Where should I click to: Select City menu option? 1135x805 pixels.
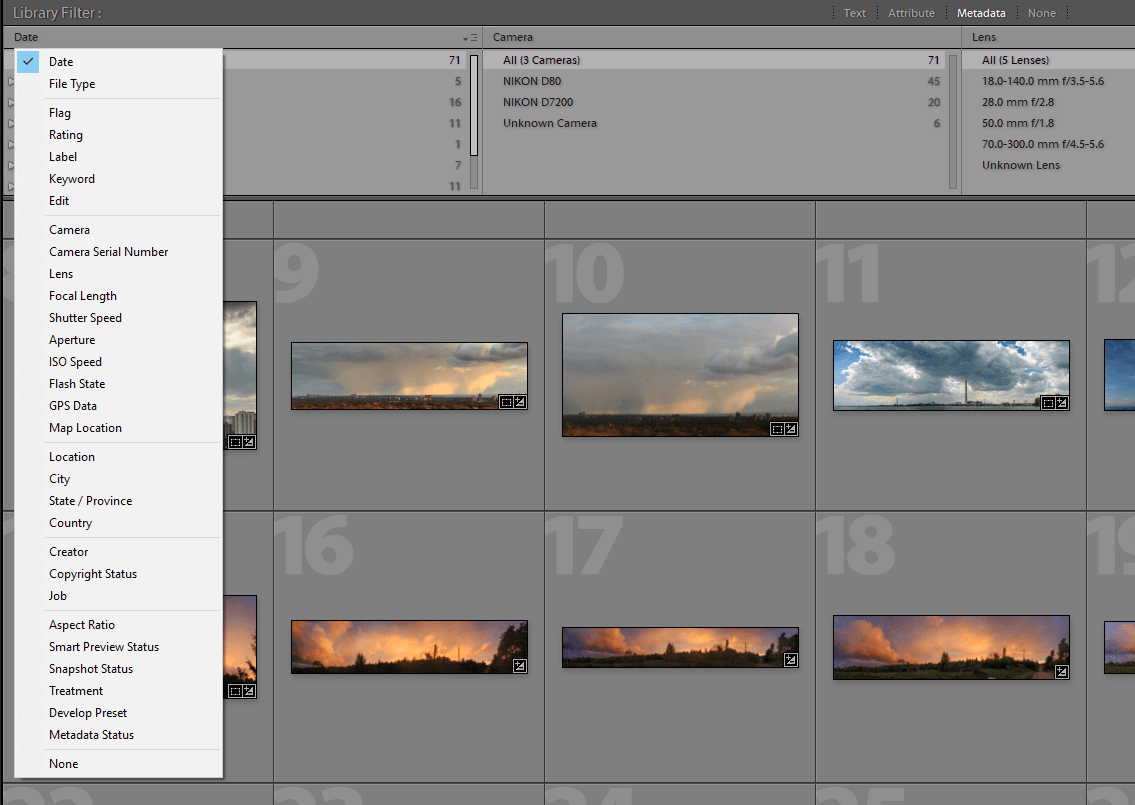tap(118, 479)
